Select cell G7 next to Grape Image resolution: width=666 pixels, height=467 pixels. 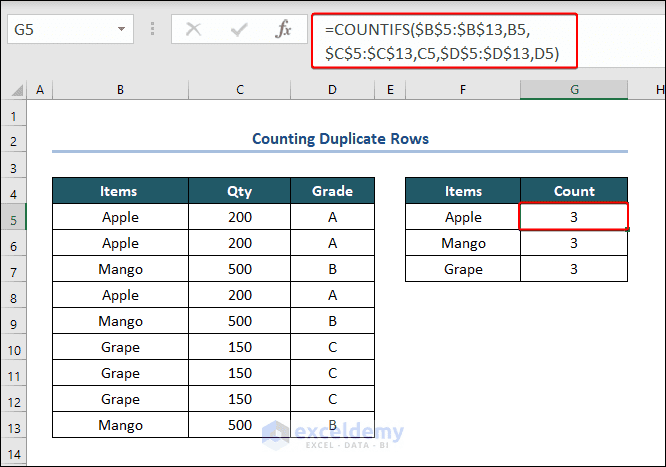coord(574,269)
